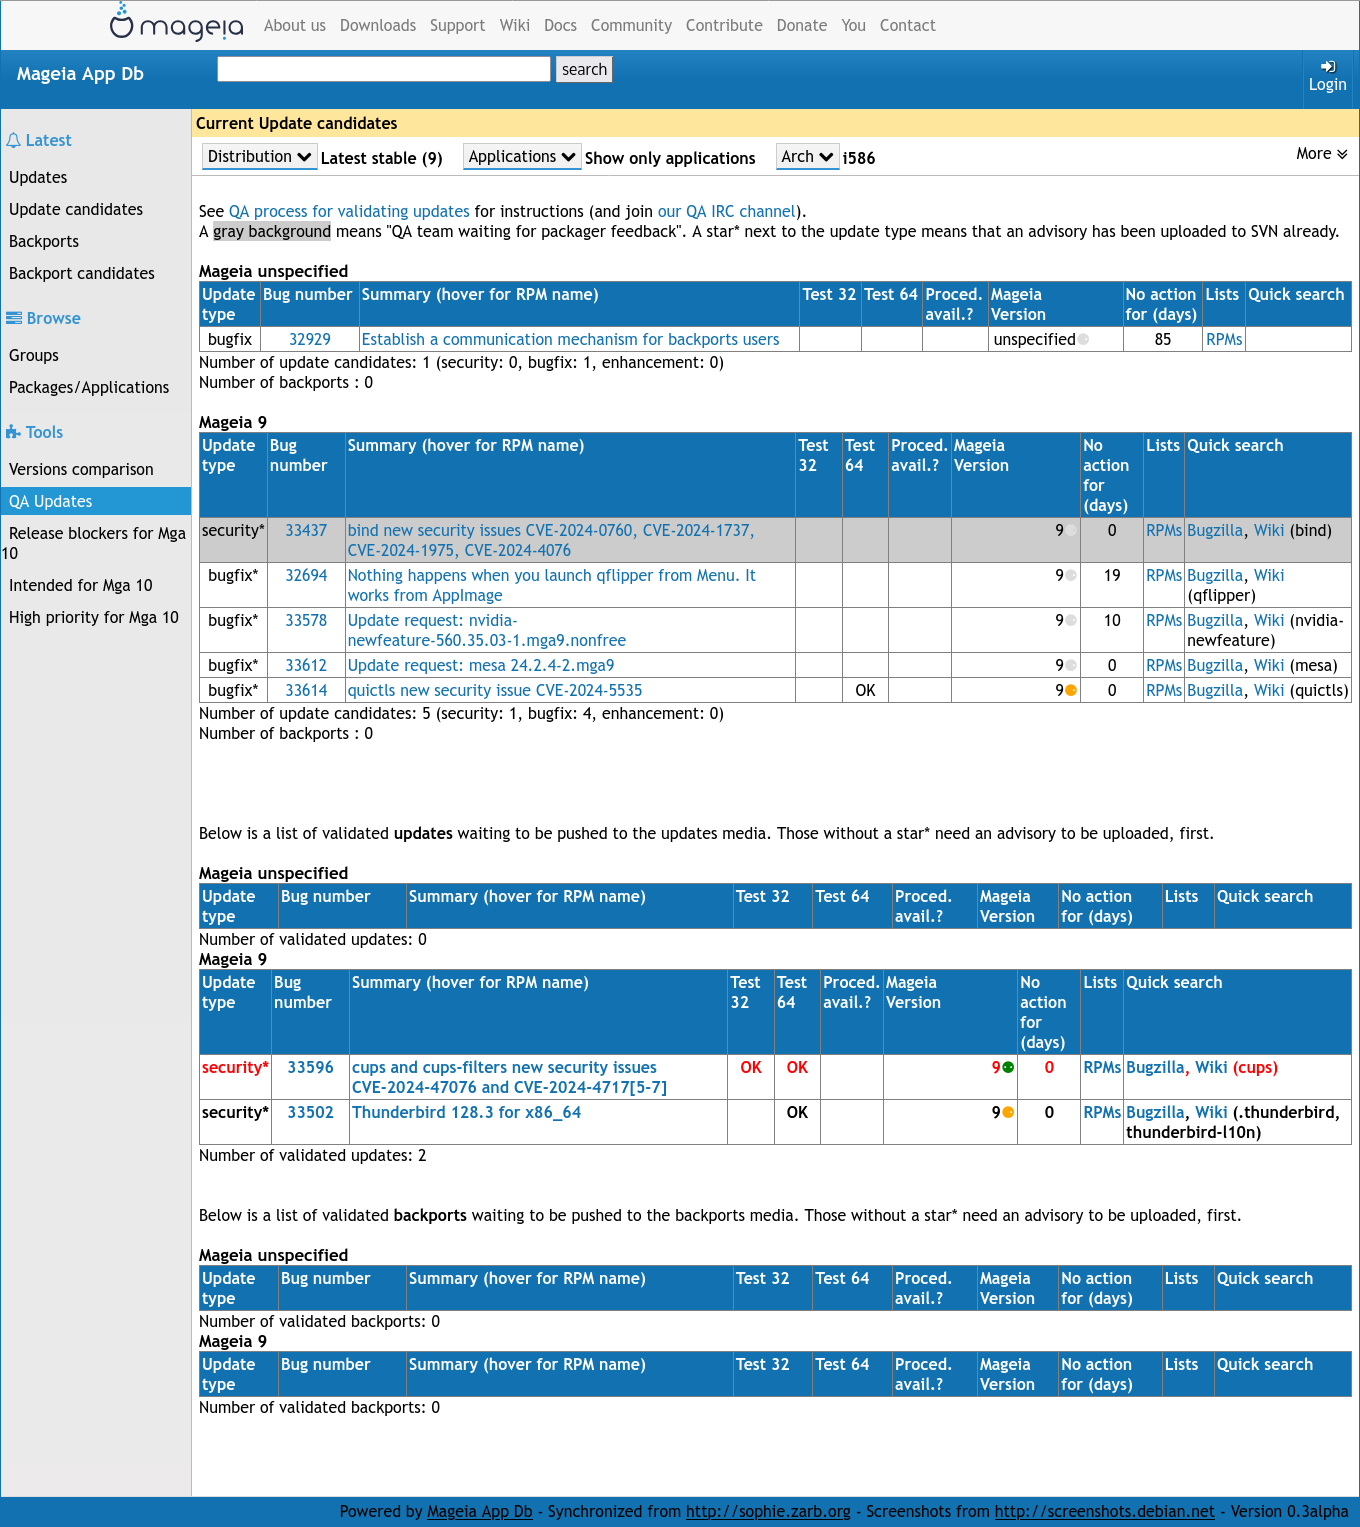Click status dot beside unspecified version

pos(1083,339)
